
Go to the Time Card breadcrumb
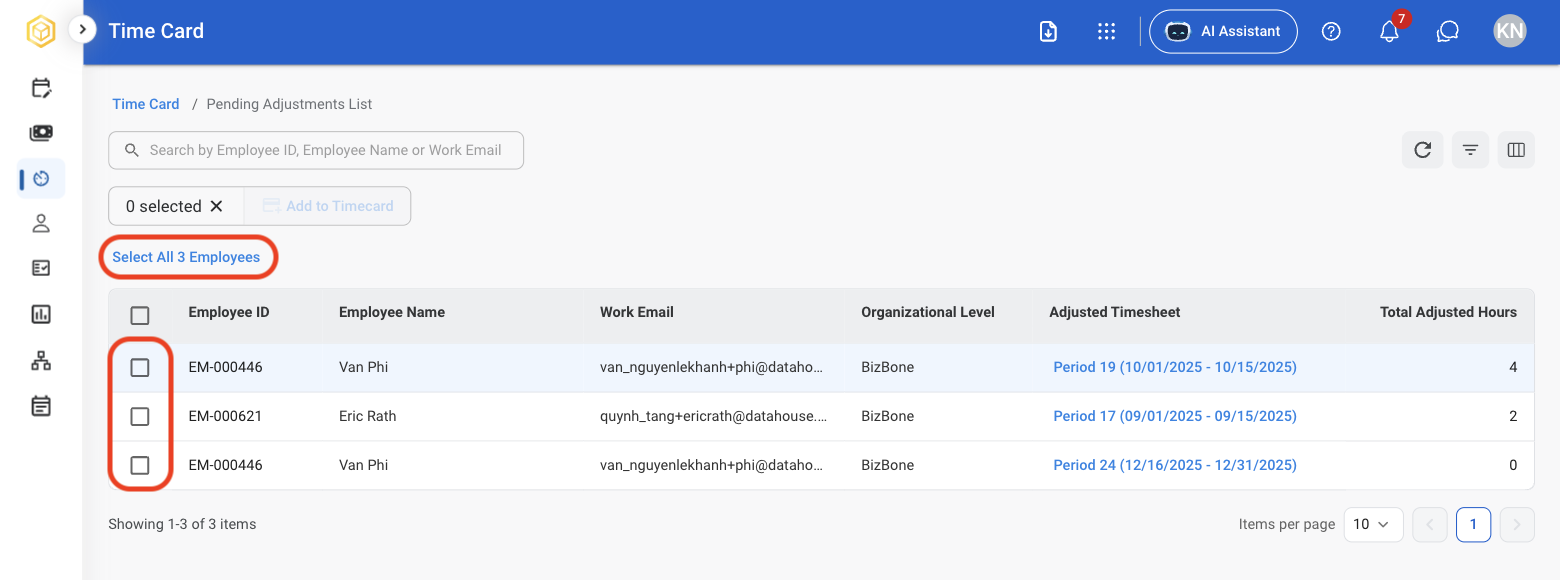click(x=146, y=104)
